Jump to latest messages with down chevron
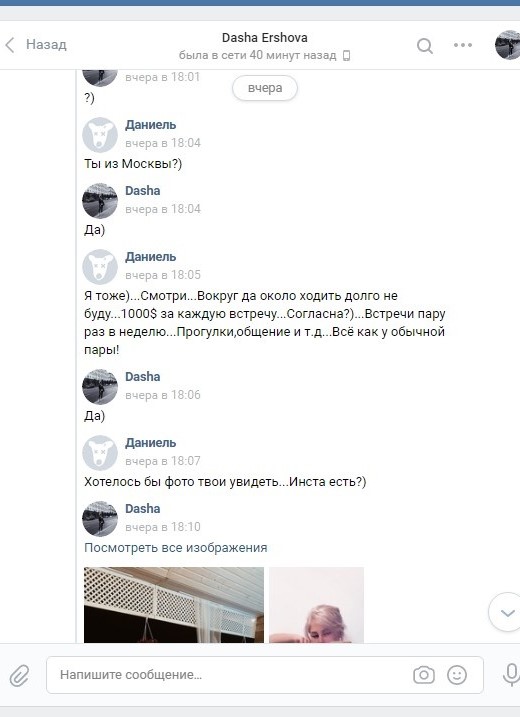Image resolution: width=520 pixels, height=717 pixels. click(x=507, y=612)
